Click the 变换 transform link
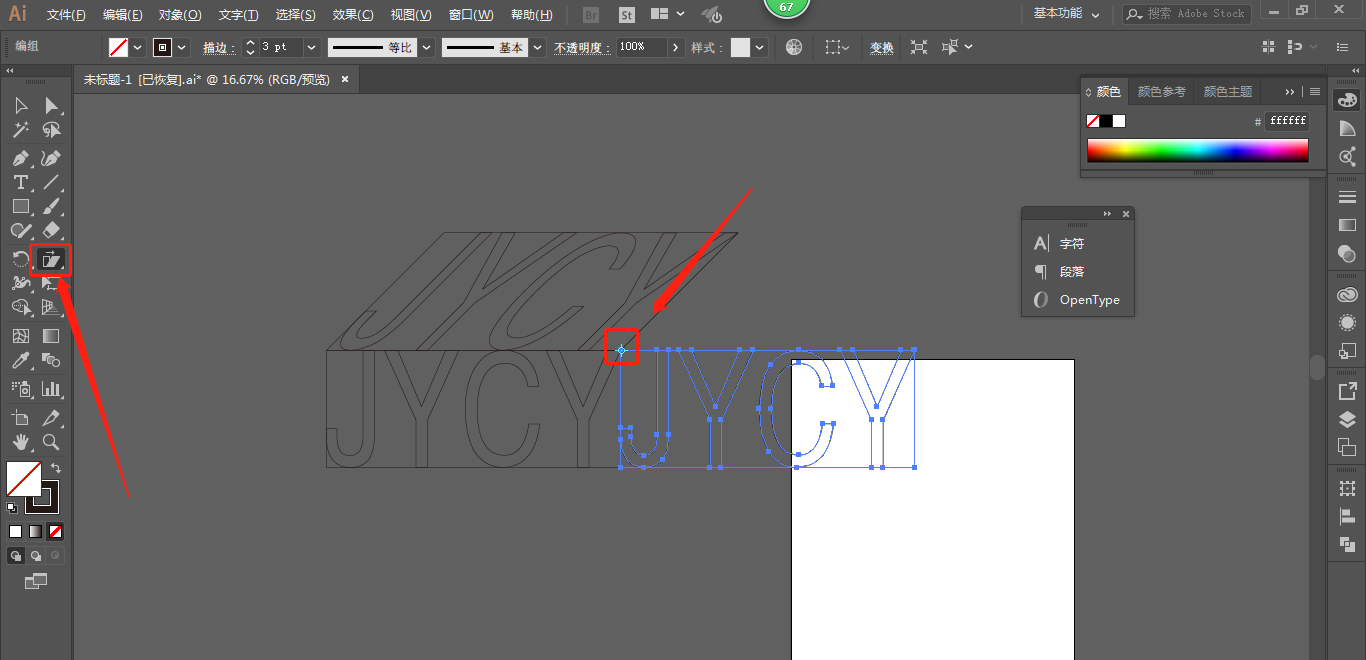1366x660 pixels. 881,47
